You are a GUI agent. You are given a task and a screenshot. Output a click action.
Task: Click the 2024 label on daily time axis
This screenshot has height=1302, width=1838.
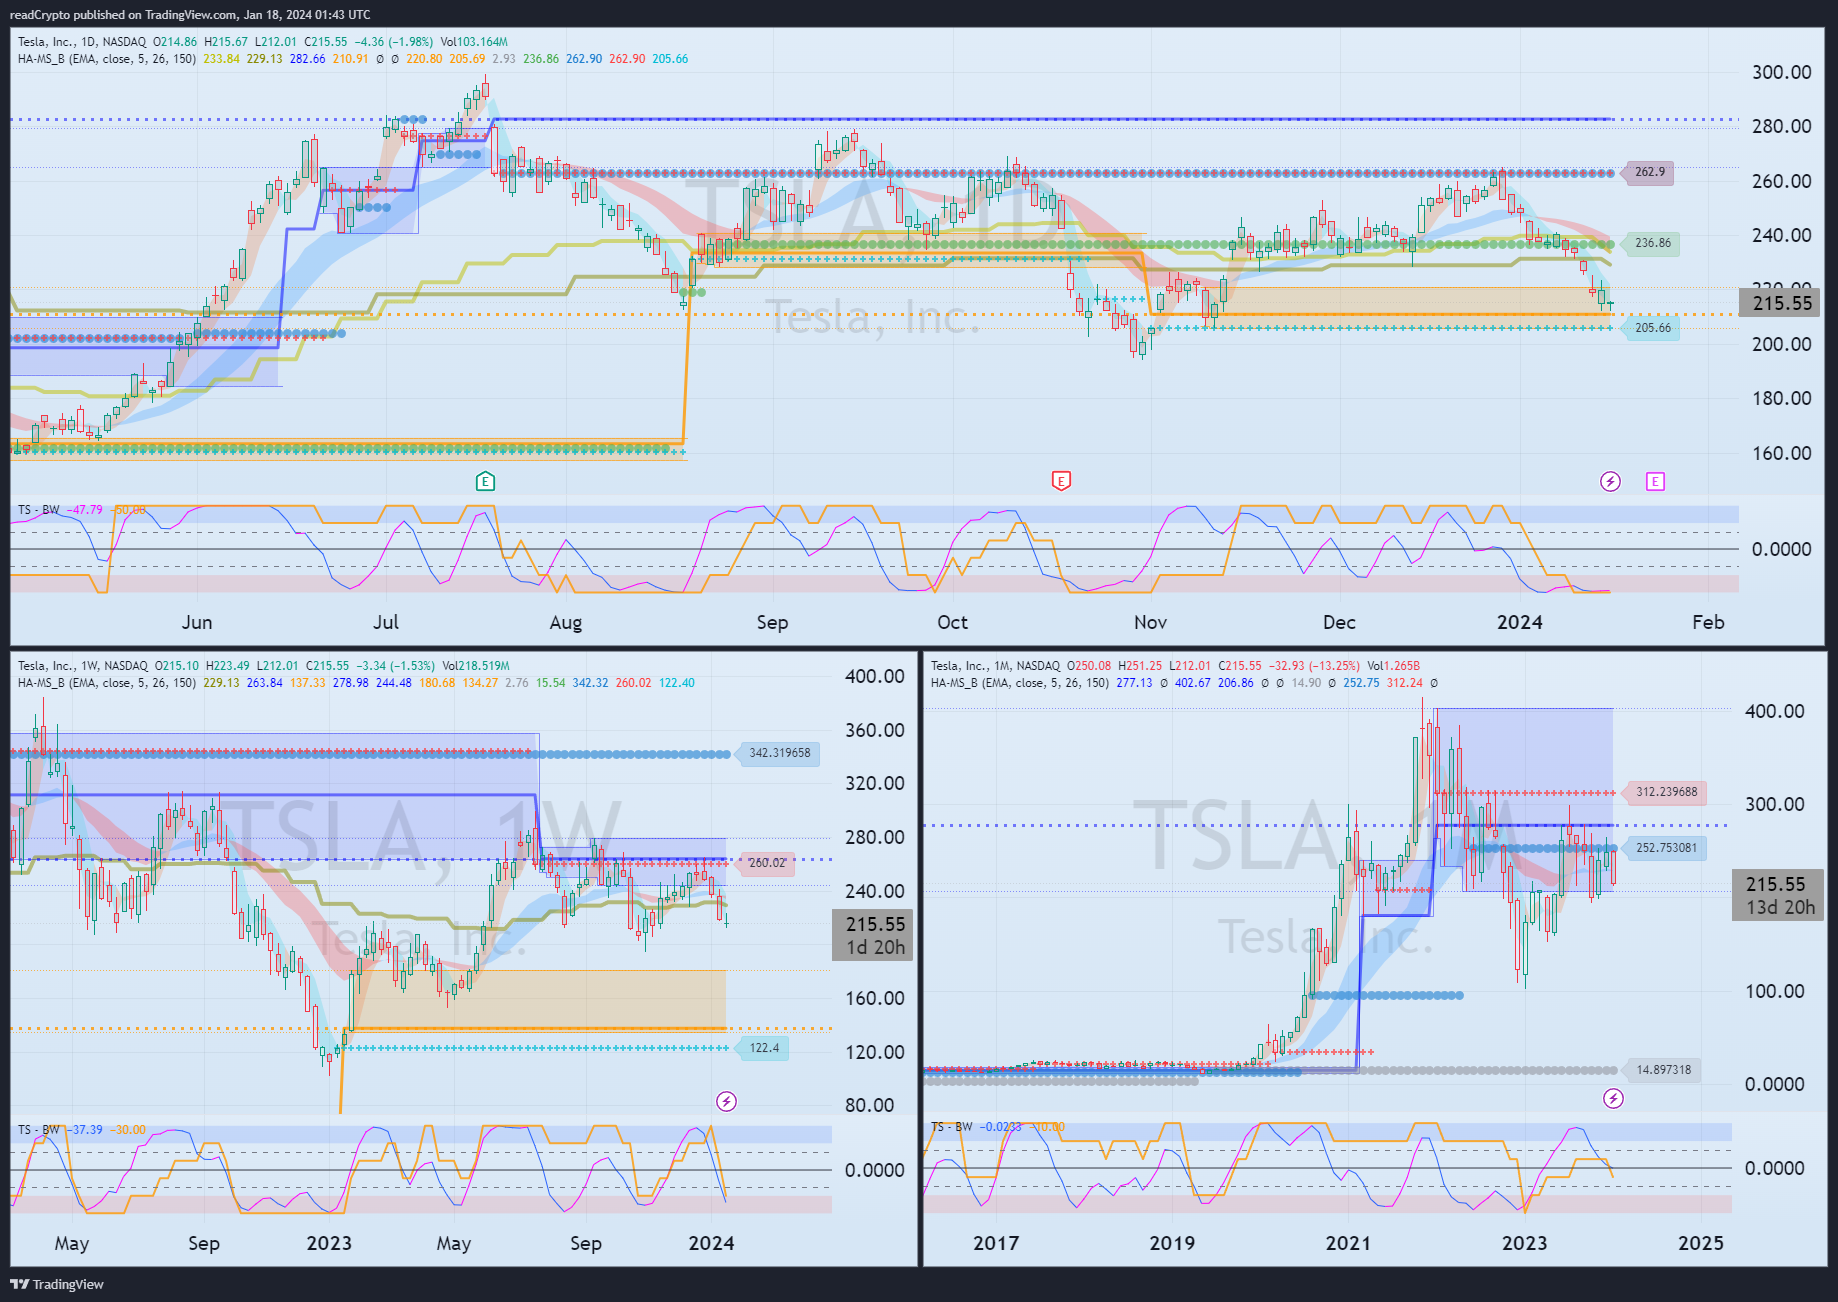(1519, 622)
